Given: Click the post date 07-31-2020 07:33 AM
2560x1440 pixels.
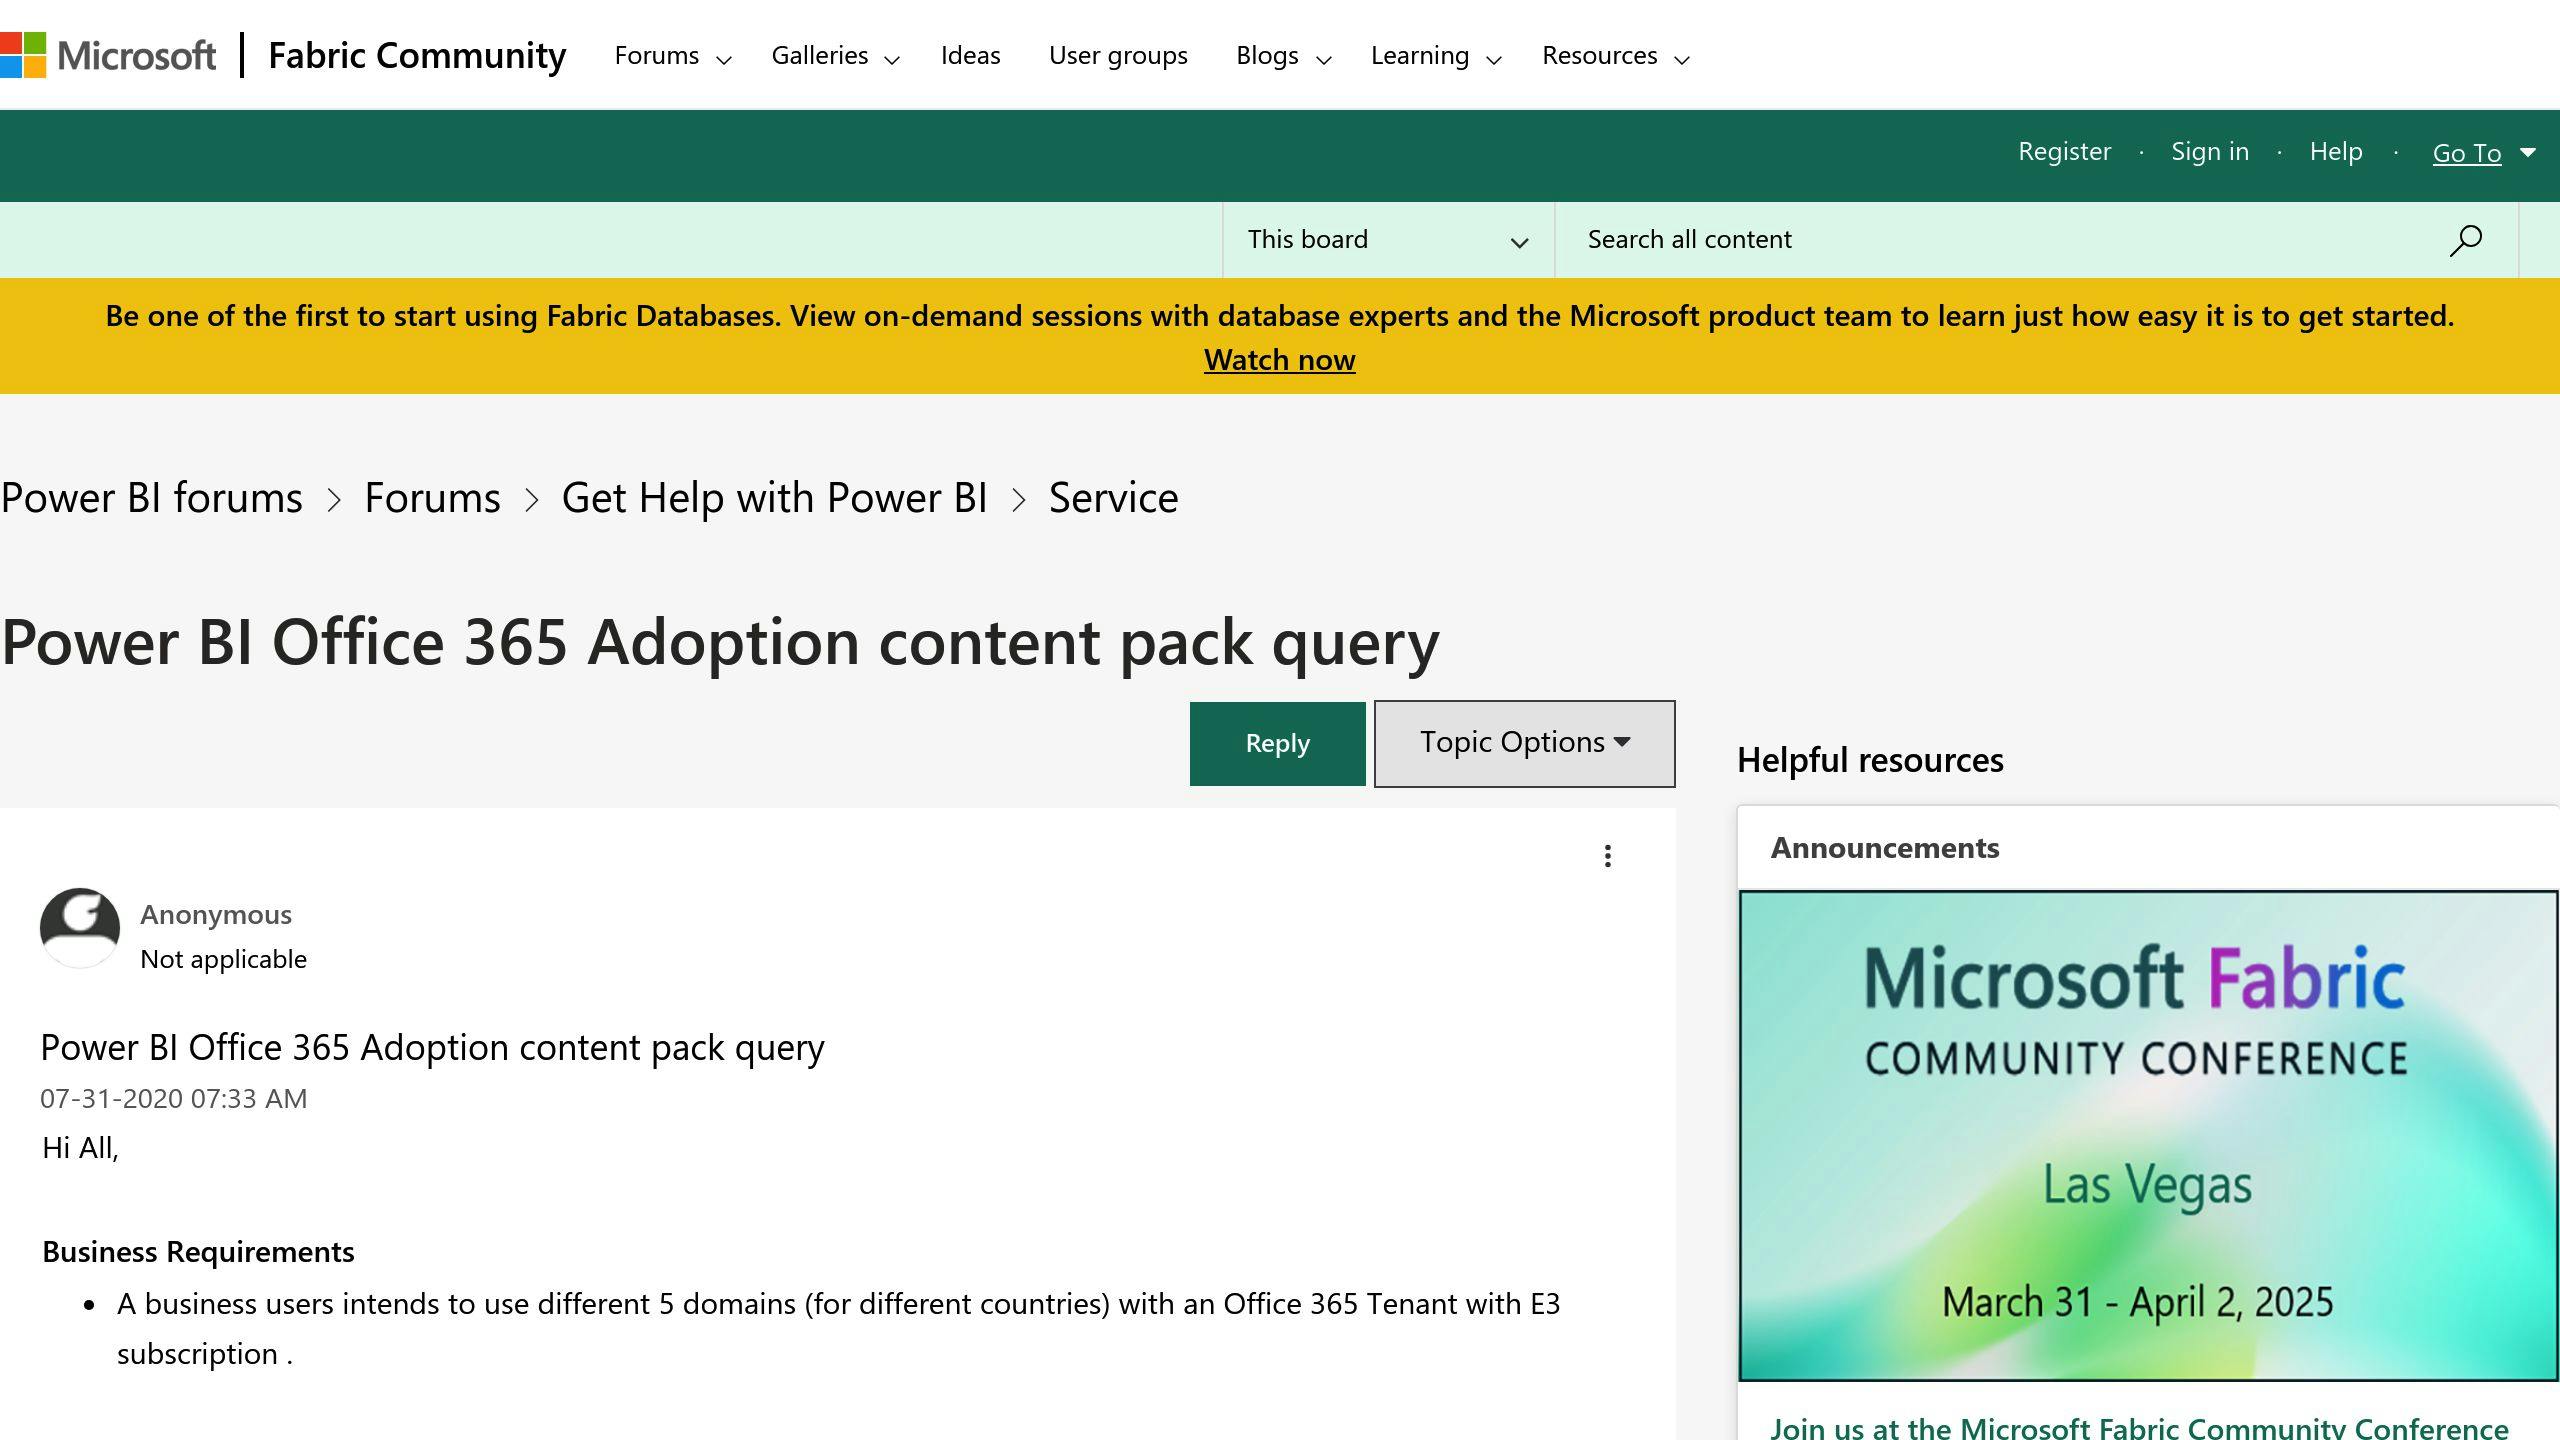Looking at the screenshot, I should [x=174, y=1099].
